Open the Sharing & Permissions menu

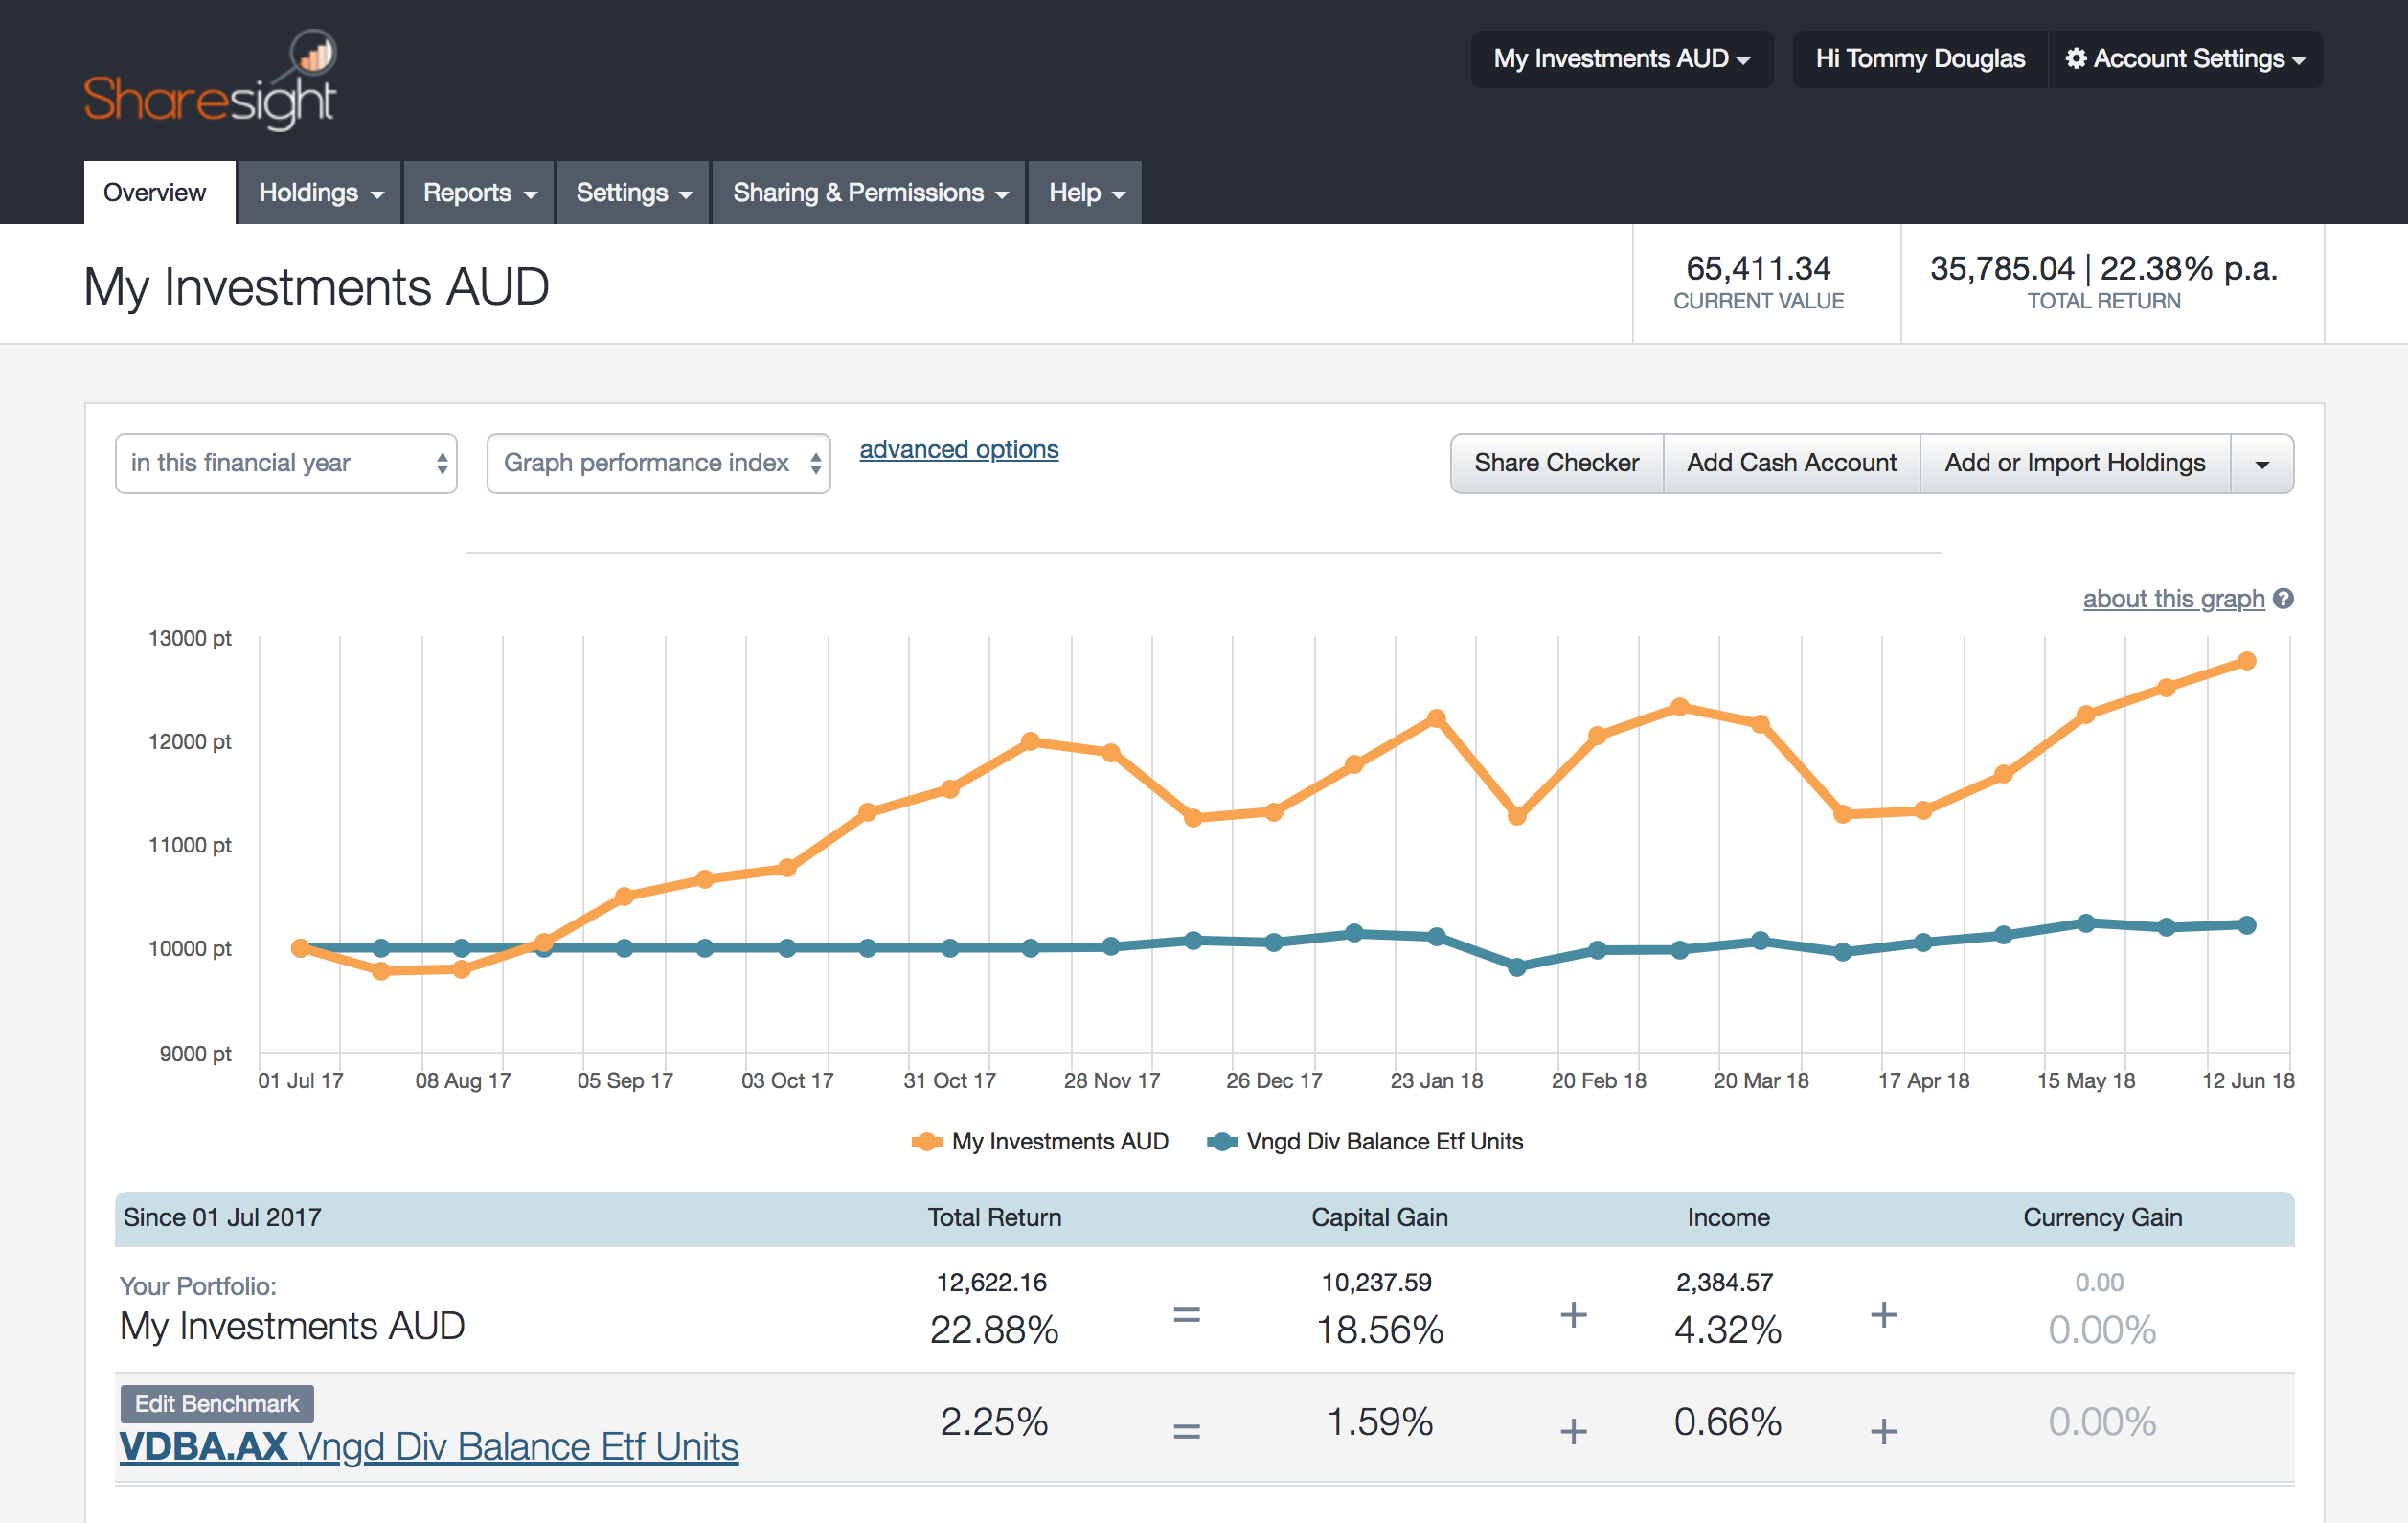click(868, 192)
